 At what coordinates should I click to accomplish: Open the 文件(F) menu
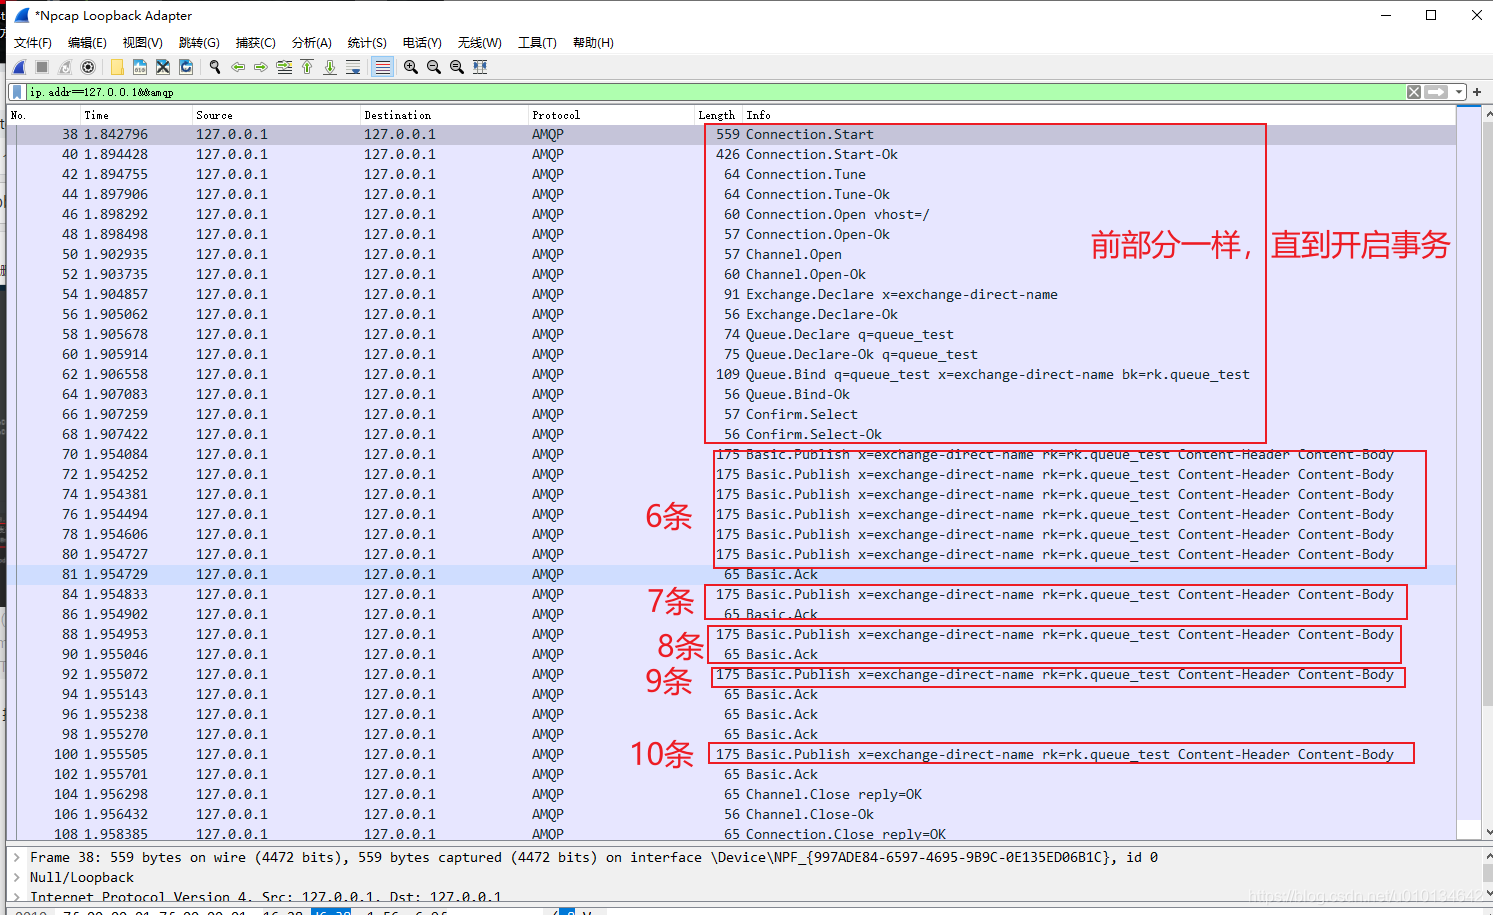click(x=33, y=43)
